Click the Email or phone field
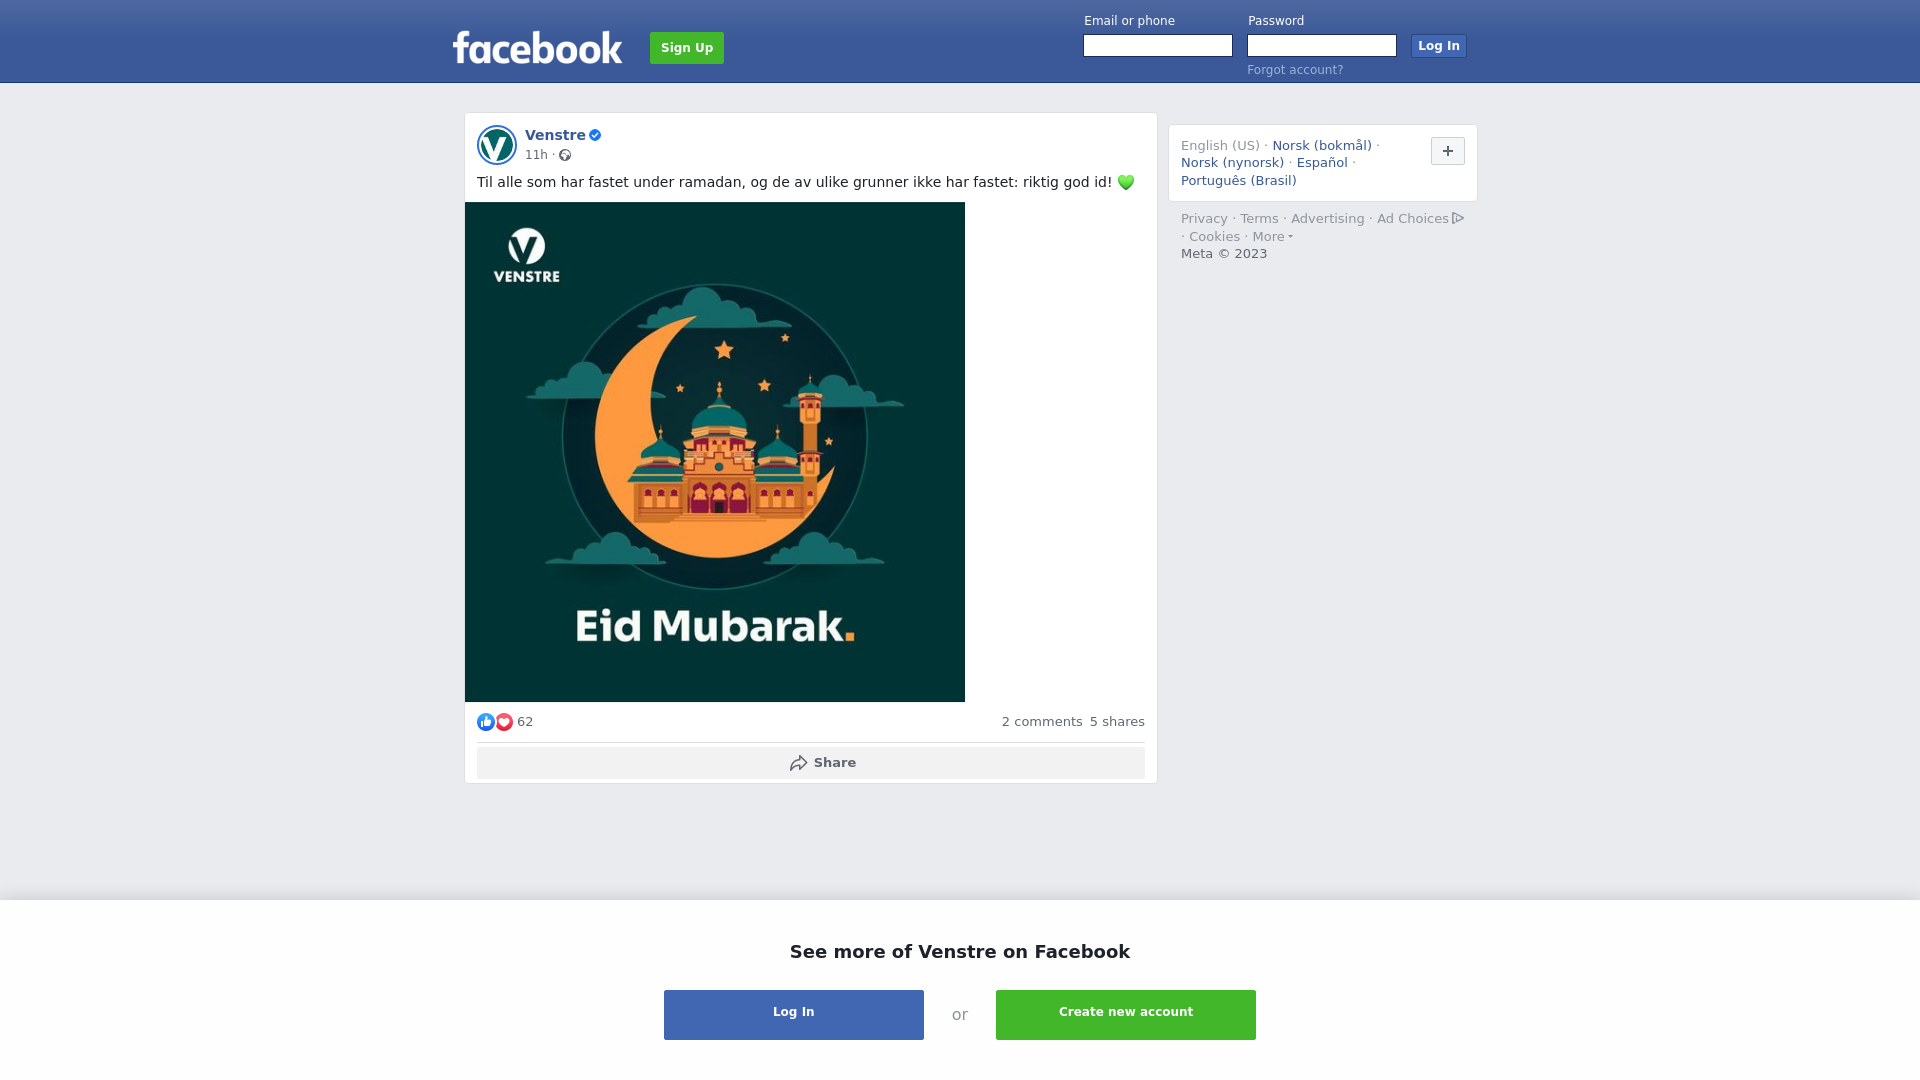Viewport: 1920px width, 1080px height. click(1158, 46)
